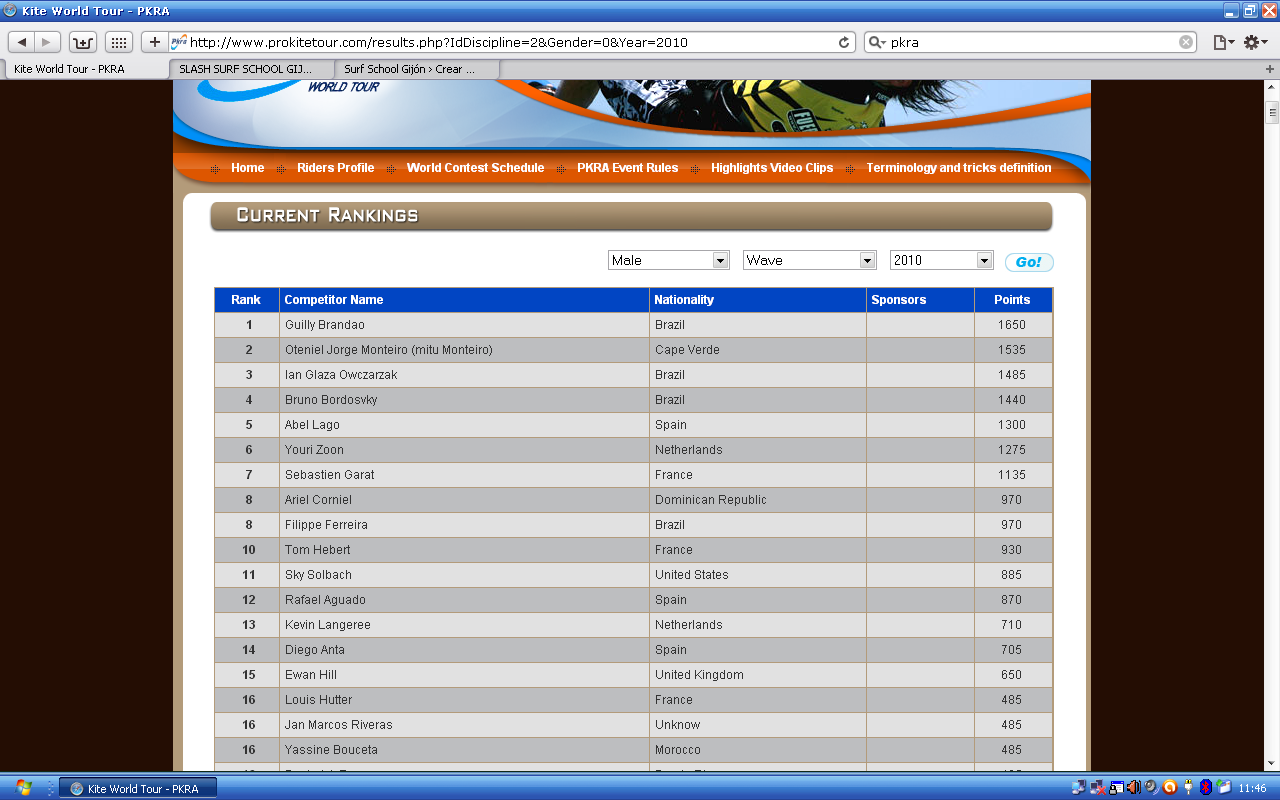Open World Contest Schedule menu item
This screenshot has width=1280, height=800.
(475, 168)
